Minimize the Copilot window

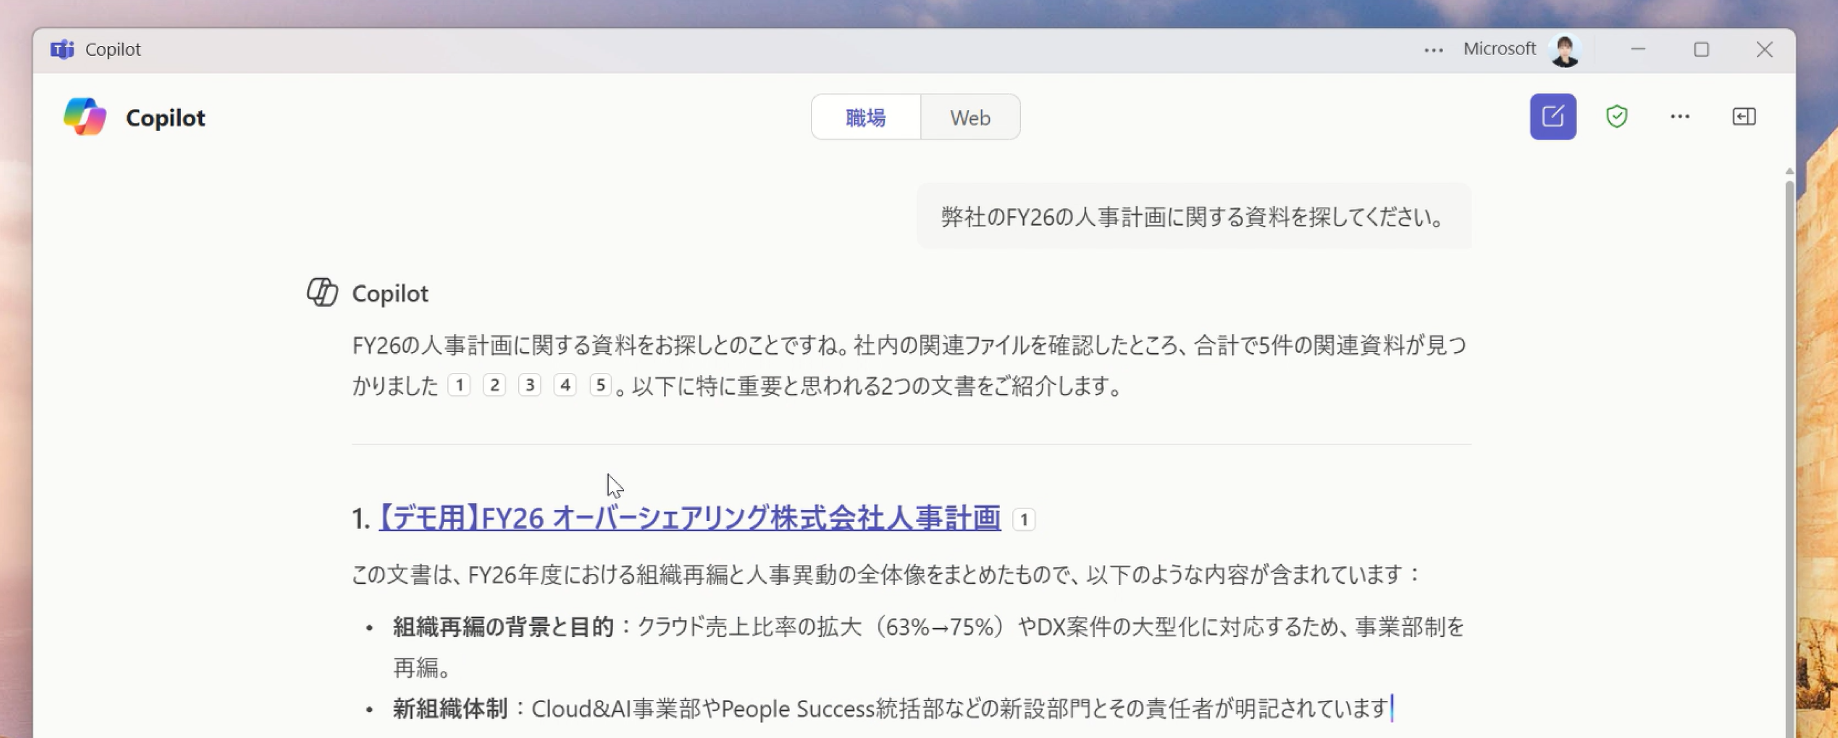[1638, 50]
